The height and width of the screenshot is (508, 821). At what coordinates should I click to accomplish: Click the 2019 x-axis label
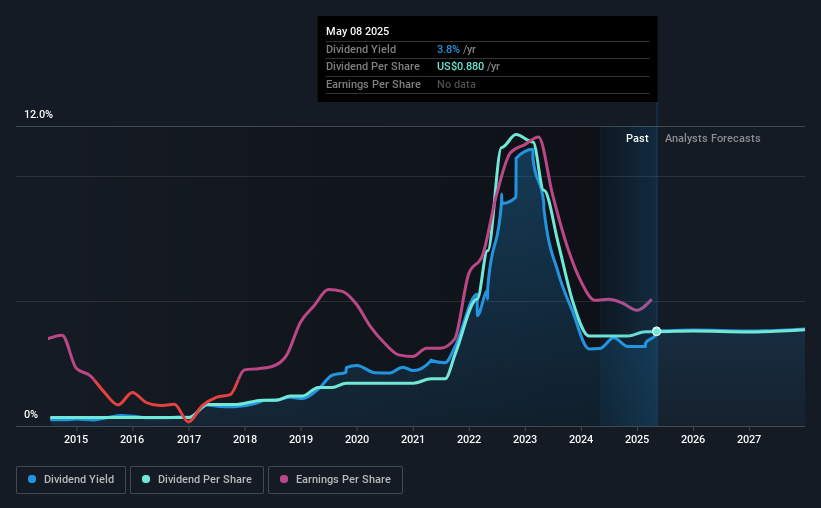pyautogui.click(x=301, y=439)
